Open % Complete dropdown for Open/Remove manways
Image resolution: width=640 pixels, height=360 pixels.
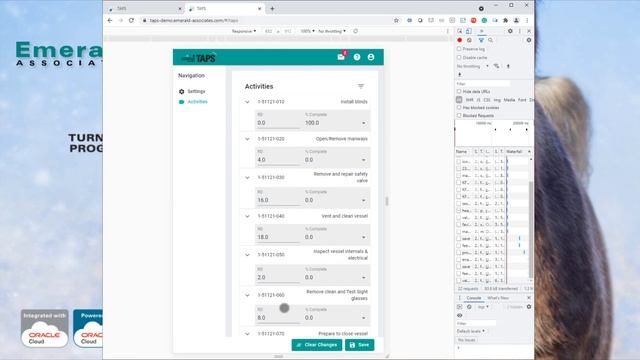(x=336, y=158)
